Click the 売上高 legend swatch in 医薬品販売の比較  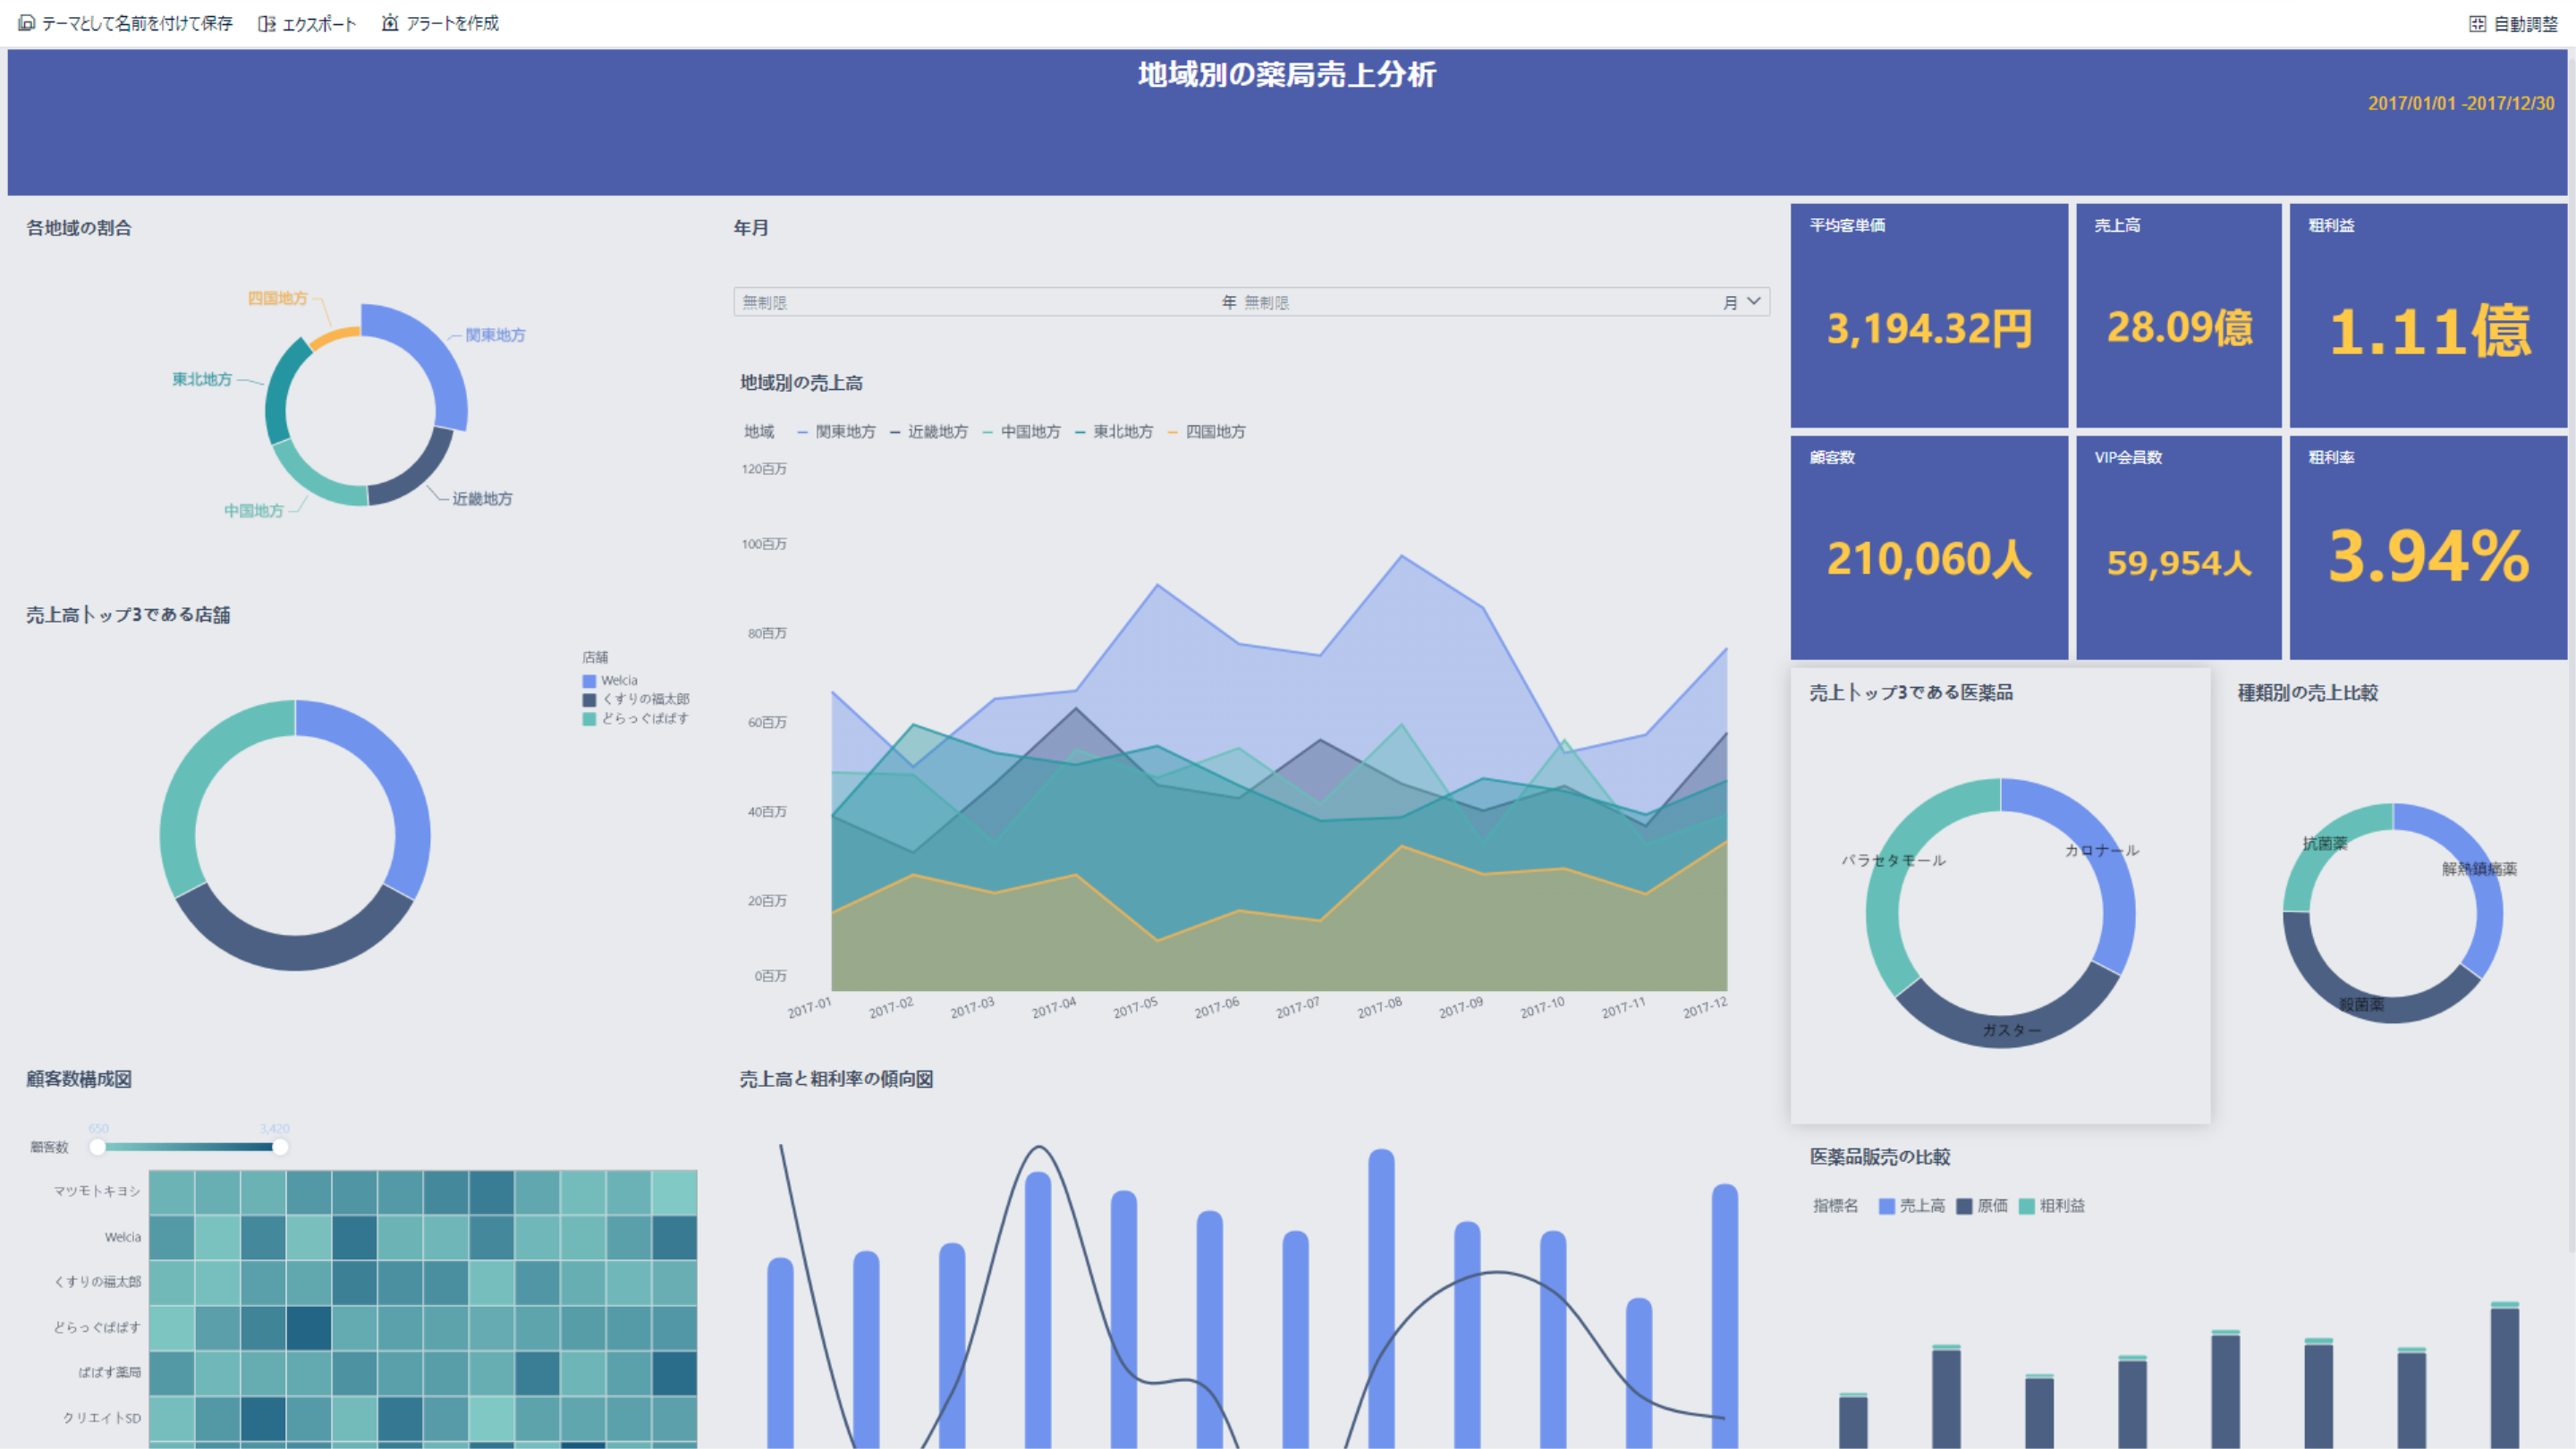pos(1886,1206)
